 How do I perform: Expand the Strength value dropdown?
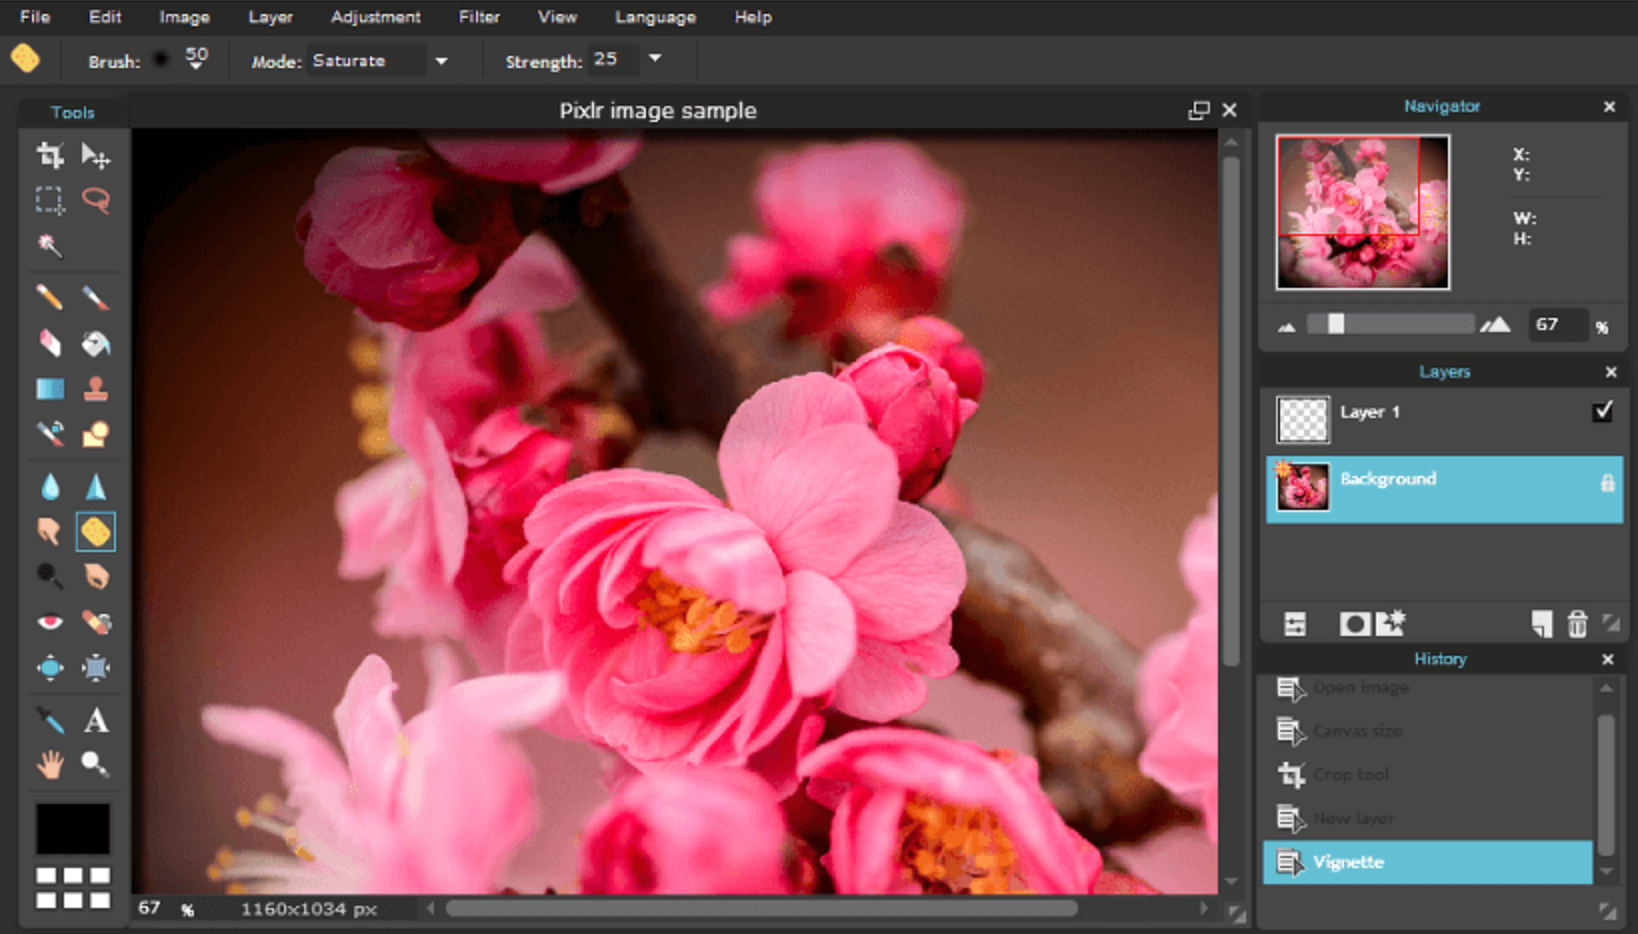point(655,60)
